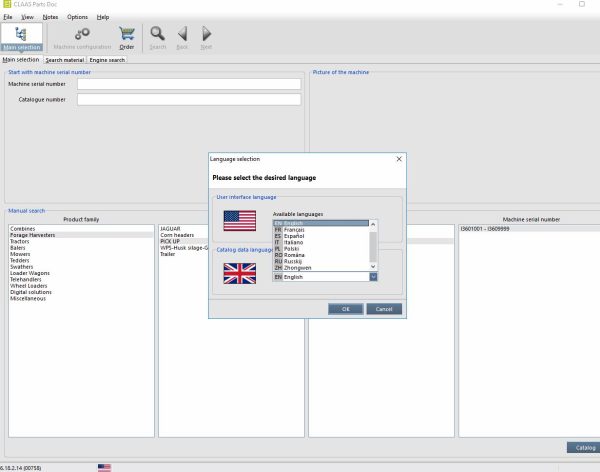The image size is (600, 472).
Task: Focus the Machine serial number field
Action: [189, 84]
